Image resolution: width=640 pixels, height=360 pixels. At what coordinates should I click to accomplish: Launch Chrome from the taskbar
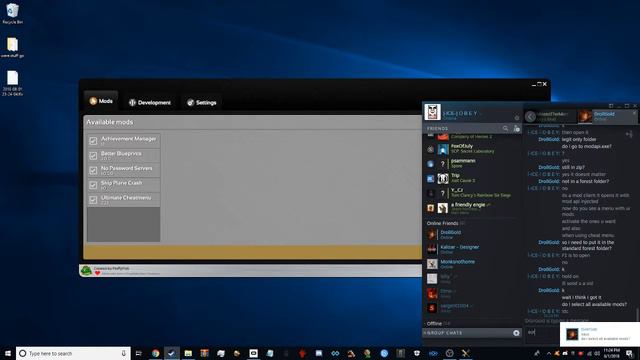tap(155, 353)
